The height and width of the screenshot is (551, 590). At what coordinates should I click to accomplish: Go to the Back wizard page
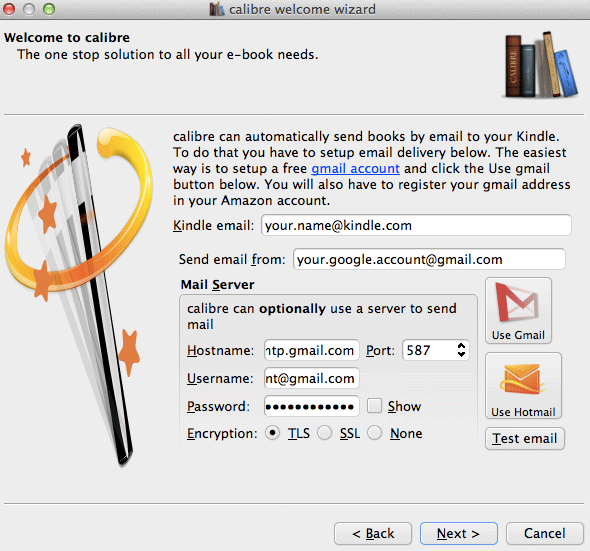(x=373, y=533)
